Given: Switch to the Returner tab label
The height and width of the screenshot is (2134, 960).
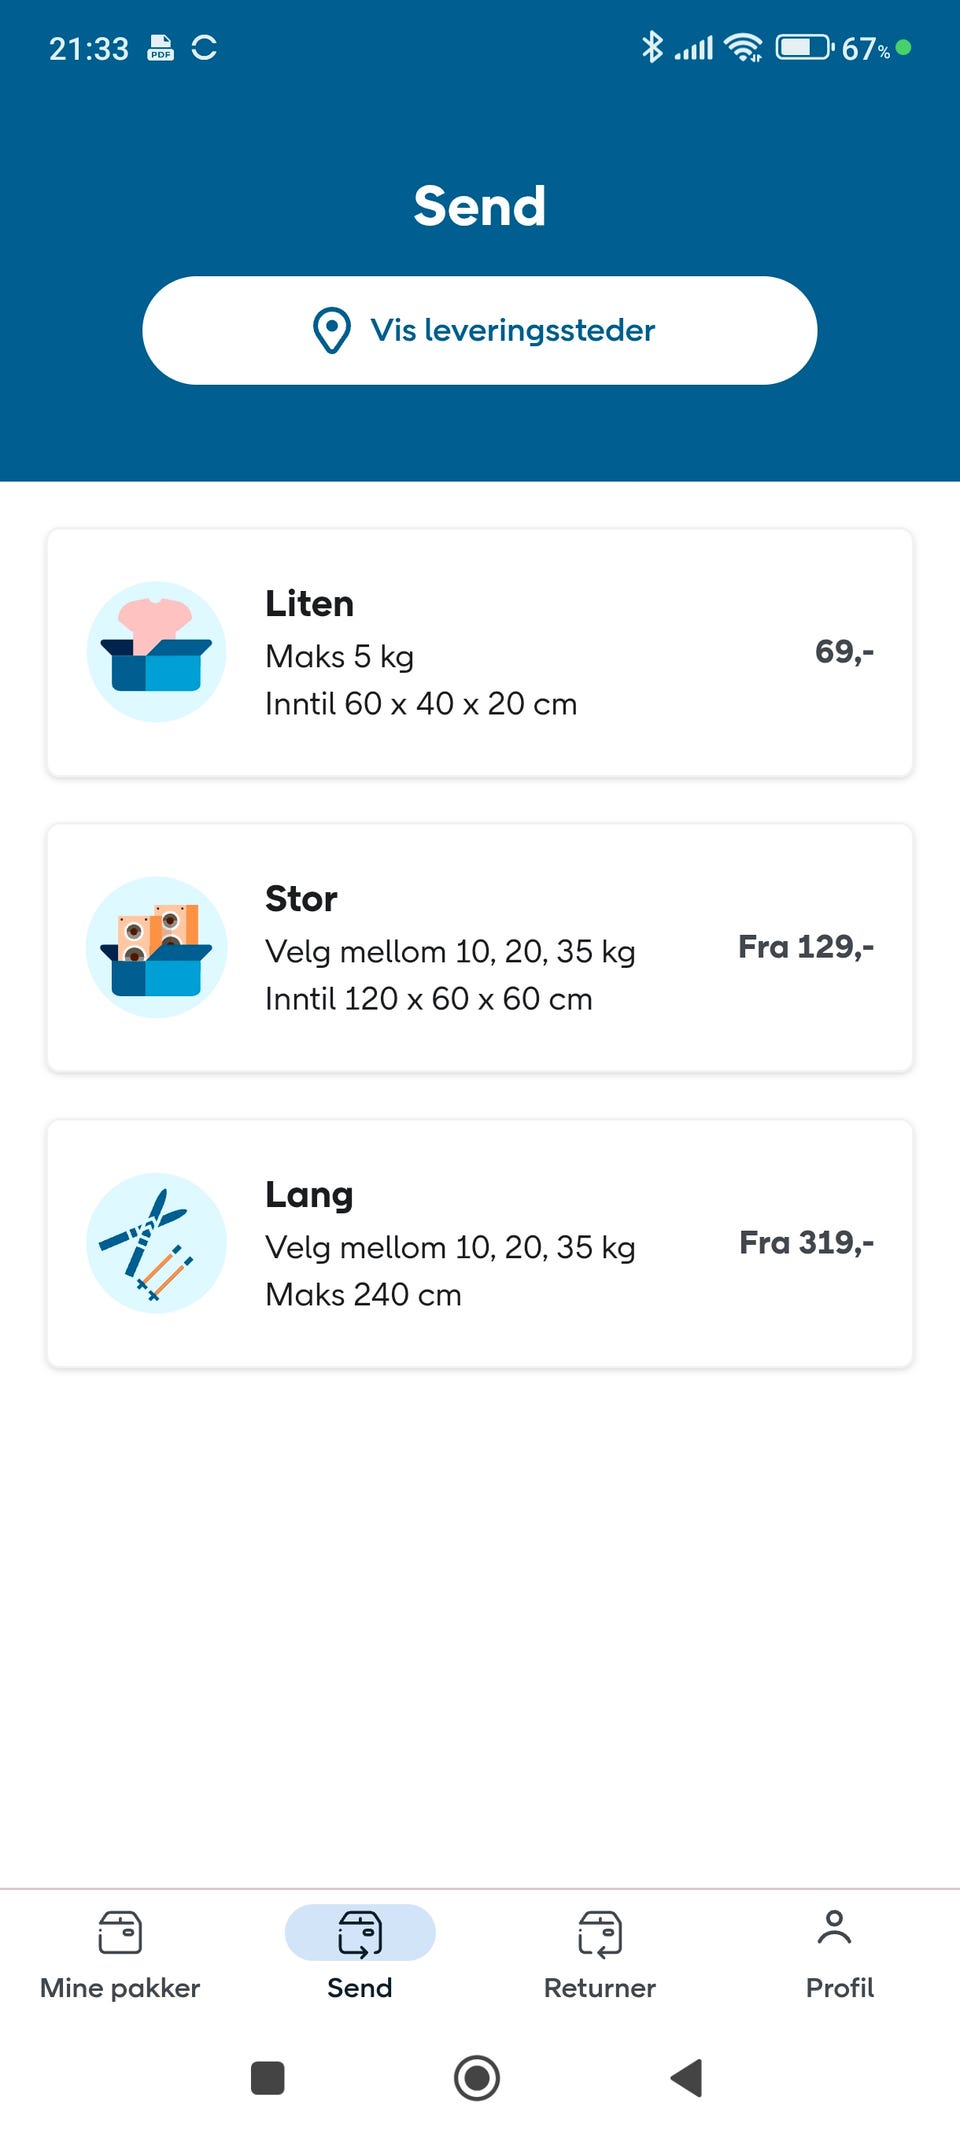Looking at the screenshot, I should [x=600, y=1988].
